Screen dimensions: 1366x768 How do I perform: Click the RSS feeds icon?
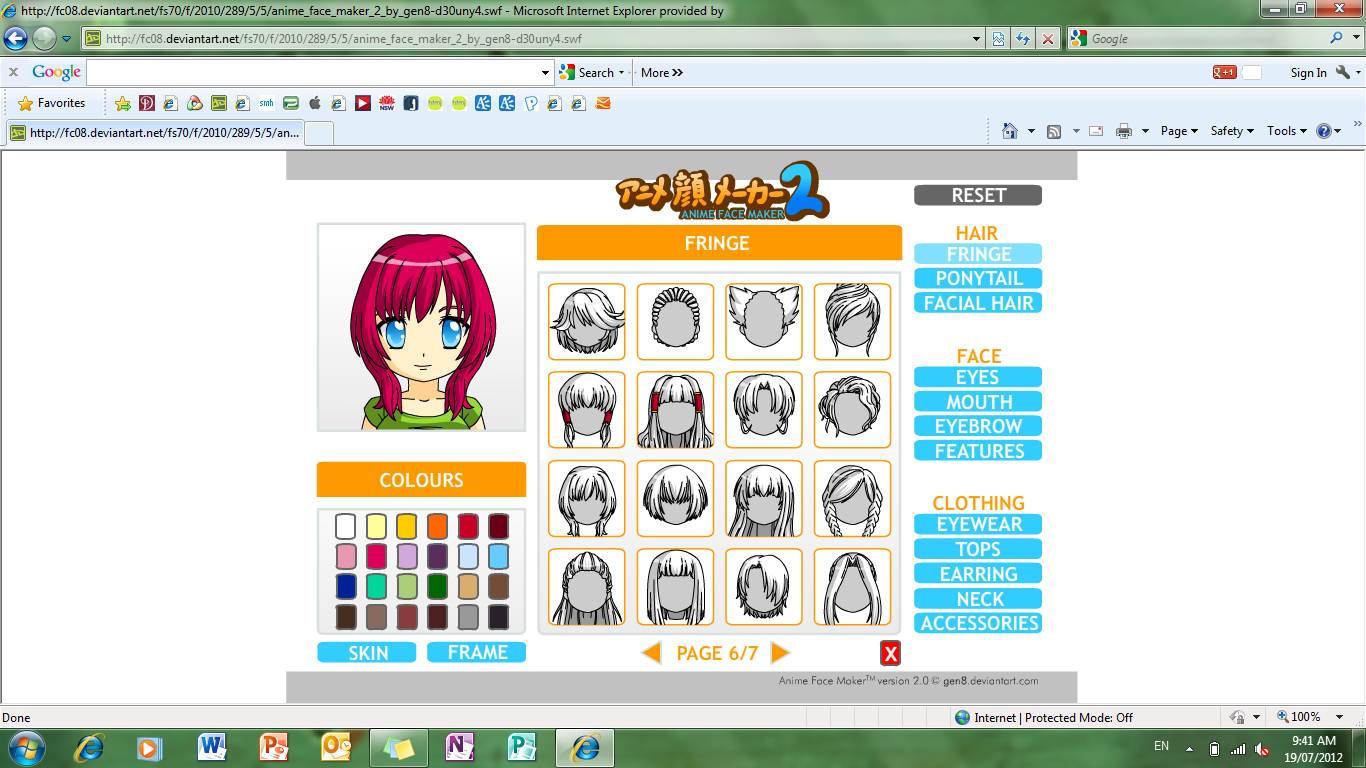pyautogui.click(x=1054, y=131)
